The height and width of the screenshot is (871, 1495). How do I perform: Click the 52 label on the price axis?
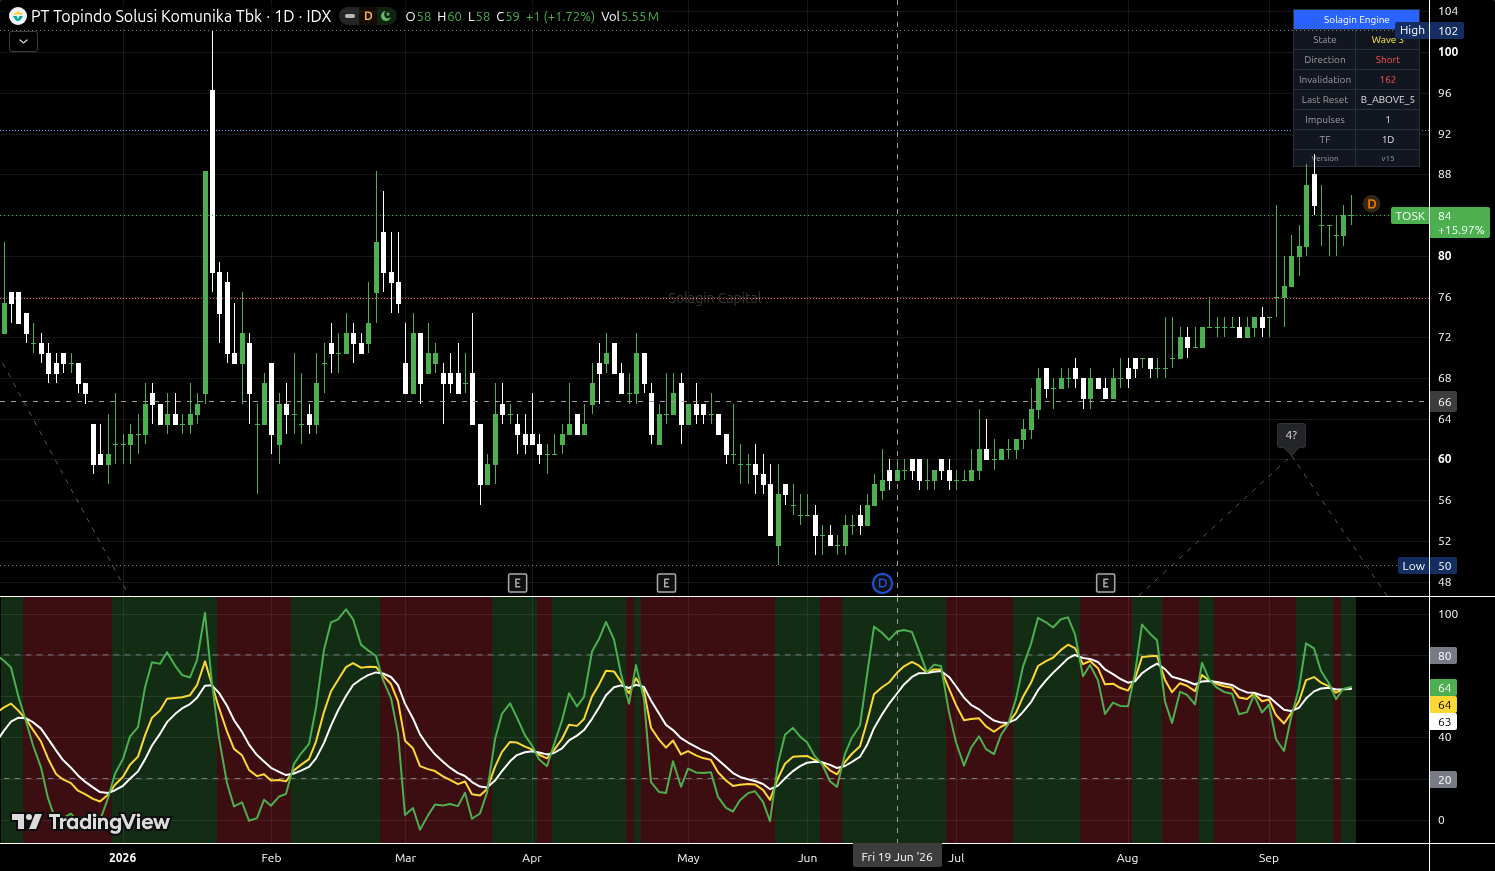[x=1445, y=541]
